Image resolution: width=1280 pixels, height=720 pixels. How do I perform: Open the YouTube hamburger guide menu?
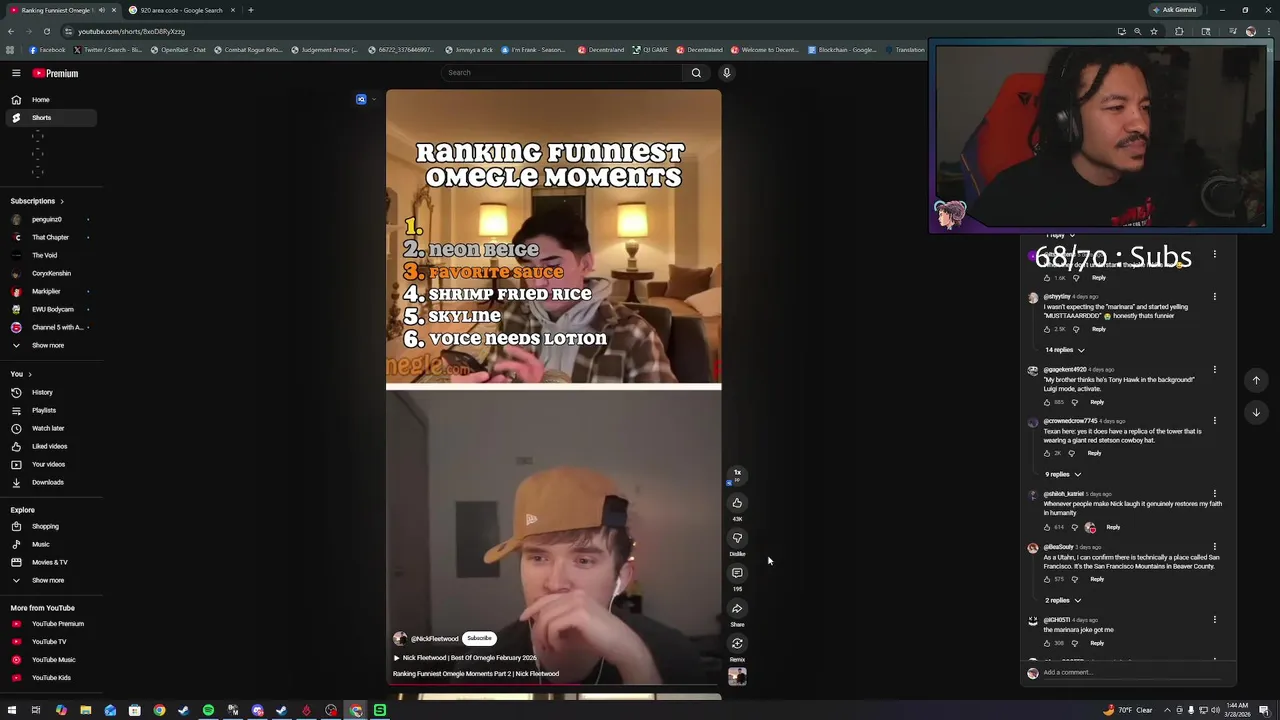pyautogui.click(x=16, y=73)
